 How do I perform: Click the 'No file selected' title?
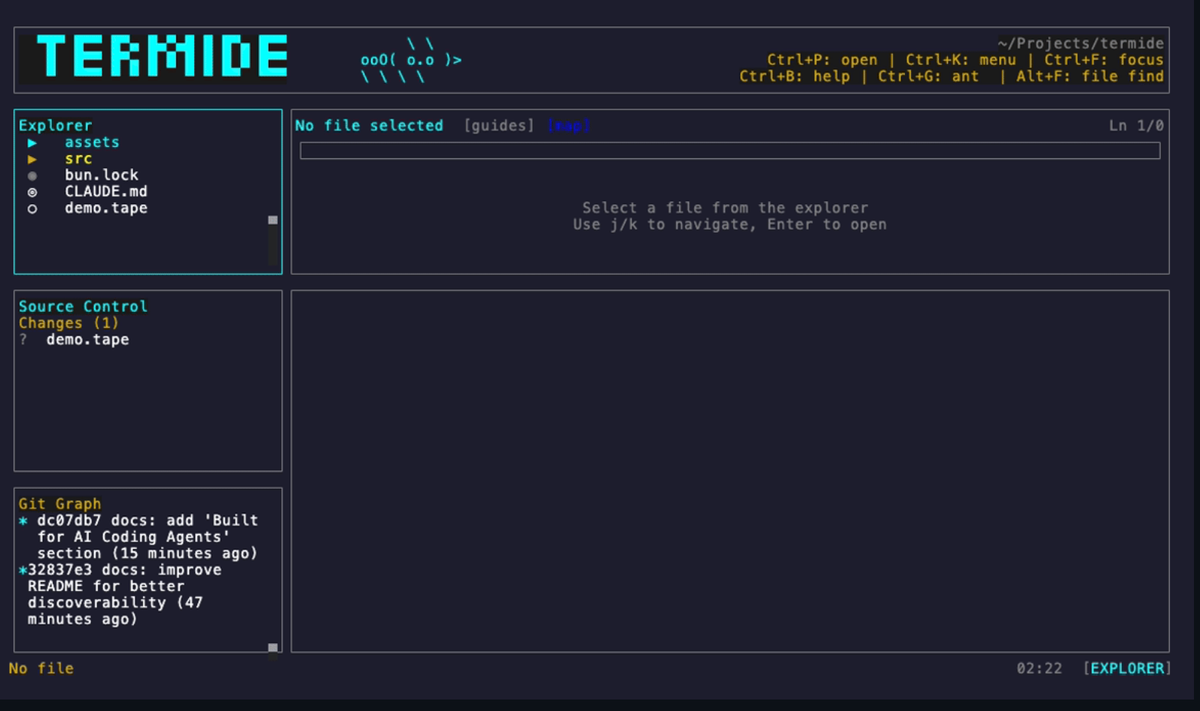(369, 125)
